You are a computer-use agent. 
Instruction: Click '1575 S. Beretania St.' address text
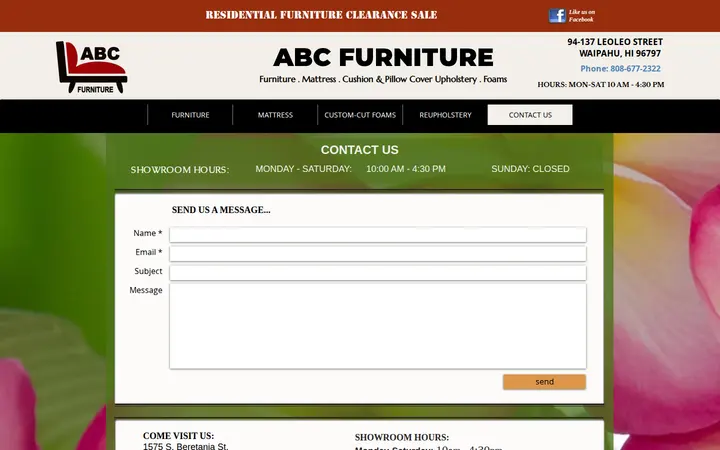[186, 446]
